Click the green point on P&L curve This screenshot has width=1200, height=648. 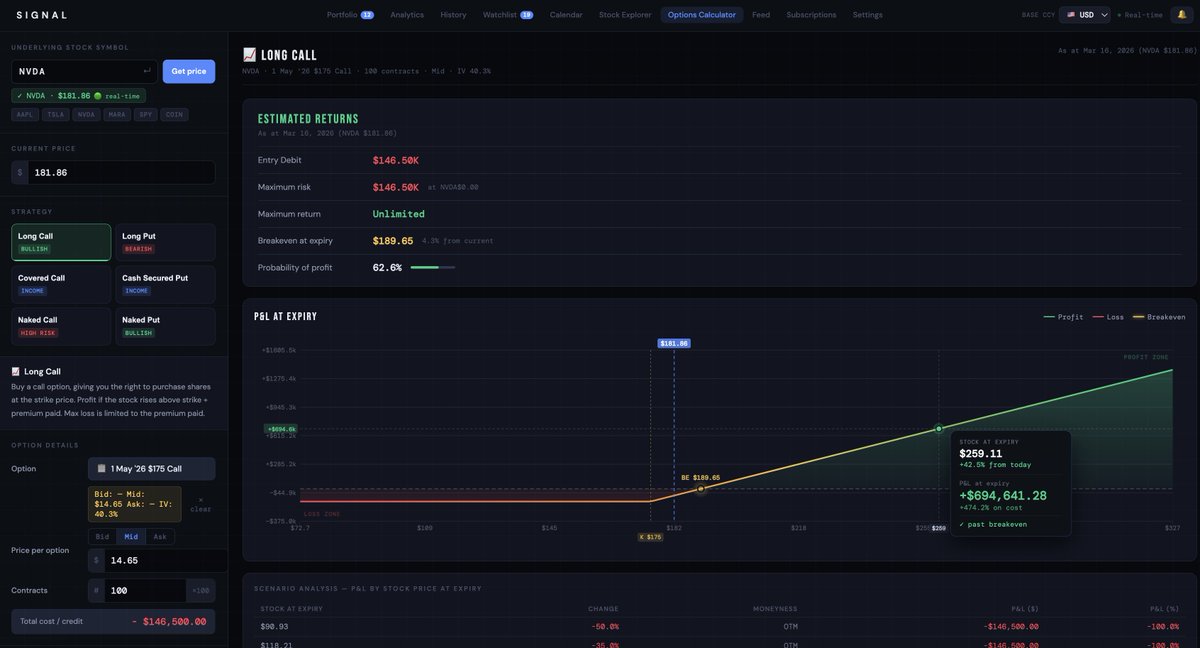click(x=939, y=429)
